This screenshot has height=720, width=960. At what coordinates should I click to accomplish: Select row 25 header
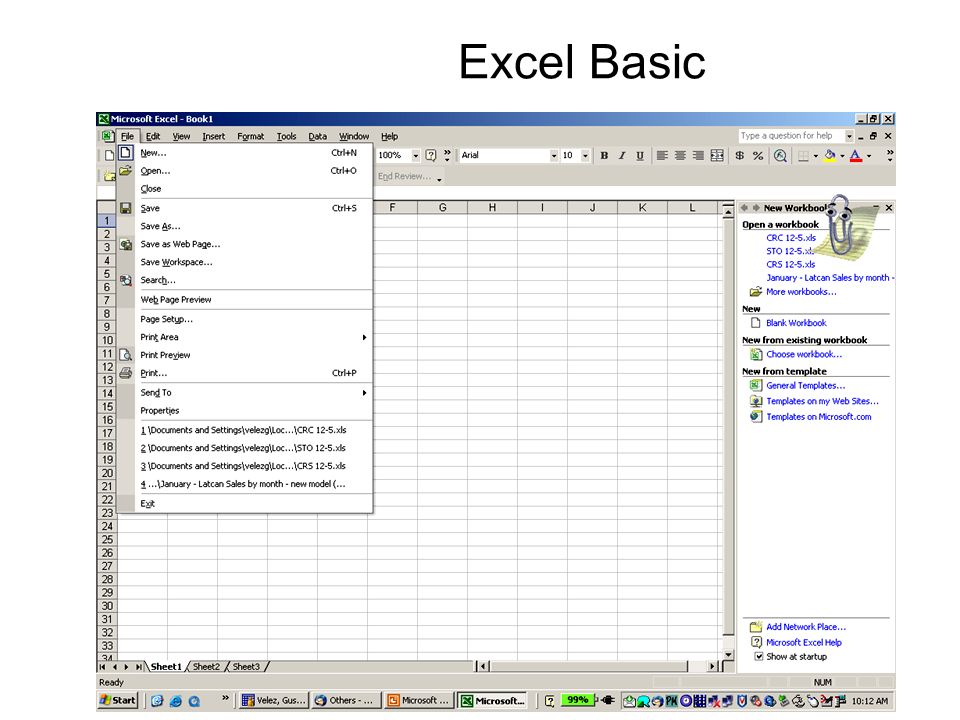tap(107, 539)
